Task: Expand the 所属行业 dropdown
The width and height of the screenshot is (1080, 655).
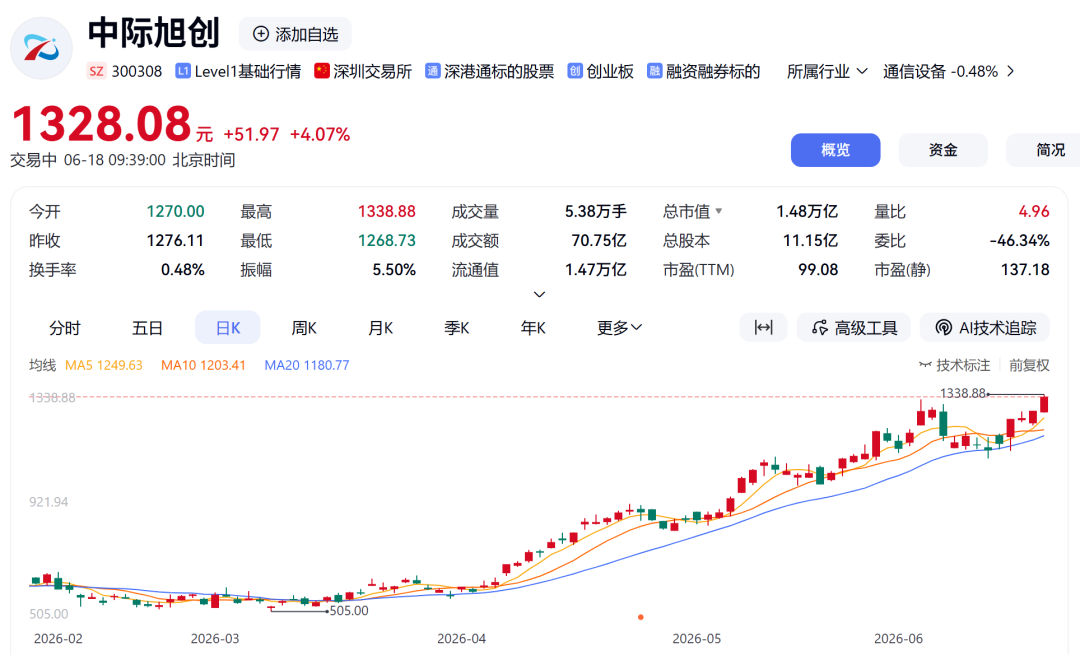Action: 827,72
